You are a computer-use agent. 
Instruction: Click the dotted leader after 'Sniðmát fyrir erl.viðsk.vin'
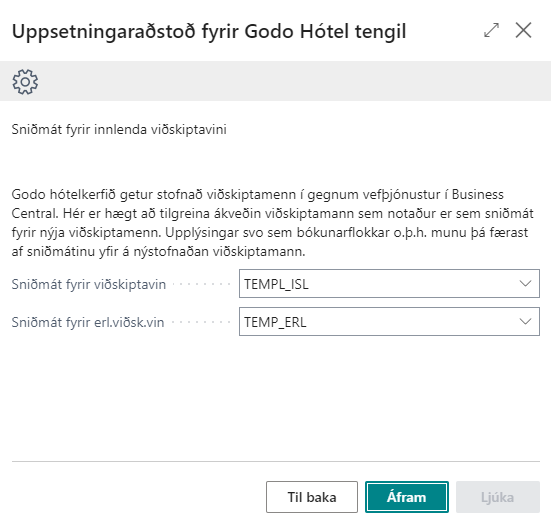[202, 322]
